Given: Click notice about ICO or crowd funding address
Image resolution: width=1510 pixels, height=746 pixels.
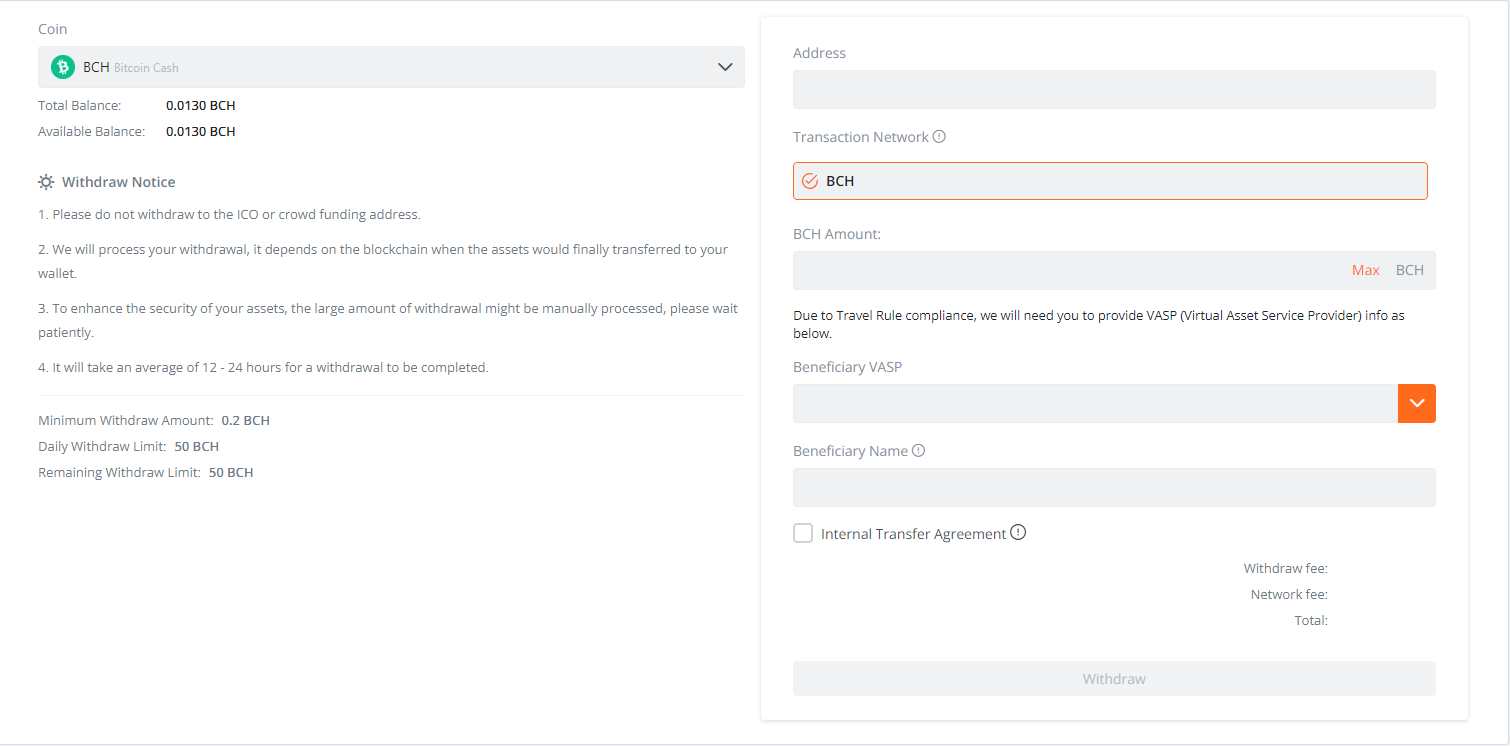Looking at the screenshot, I should coord(229,214).
